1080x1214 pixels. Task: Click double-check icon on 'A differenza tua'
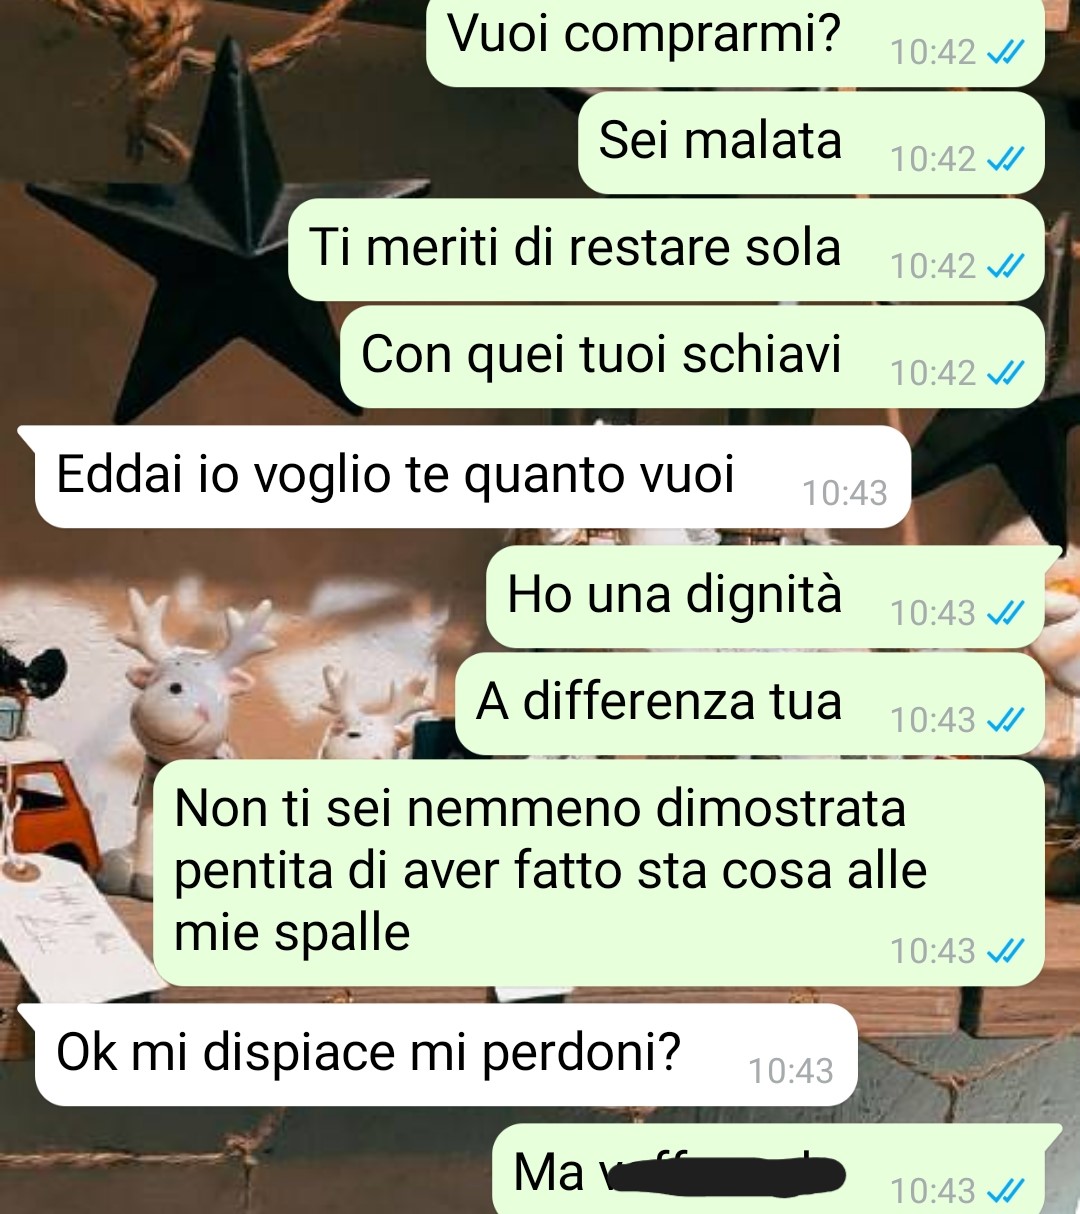[x=1005, y=720]
